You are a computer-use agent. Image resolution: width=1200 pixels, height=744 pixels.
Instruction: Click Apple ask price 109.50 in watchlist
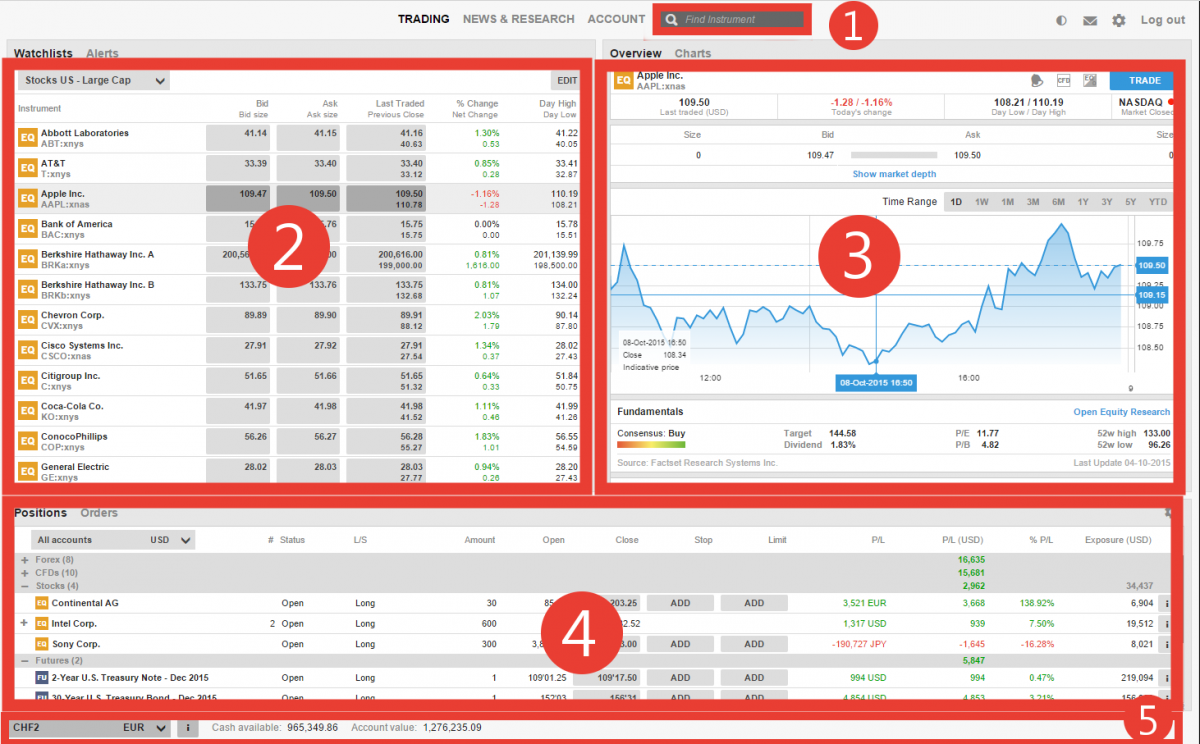[x=308, y=199]
